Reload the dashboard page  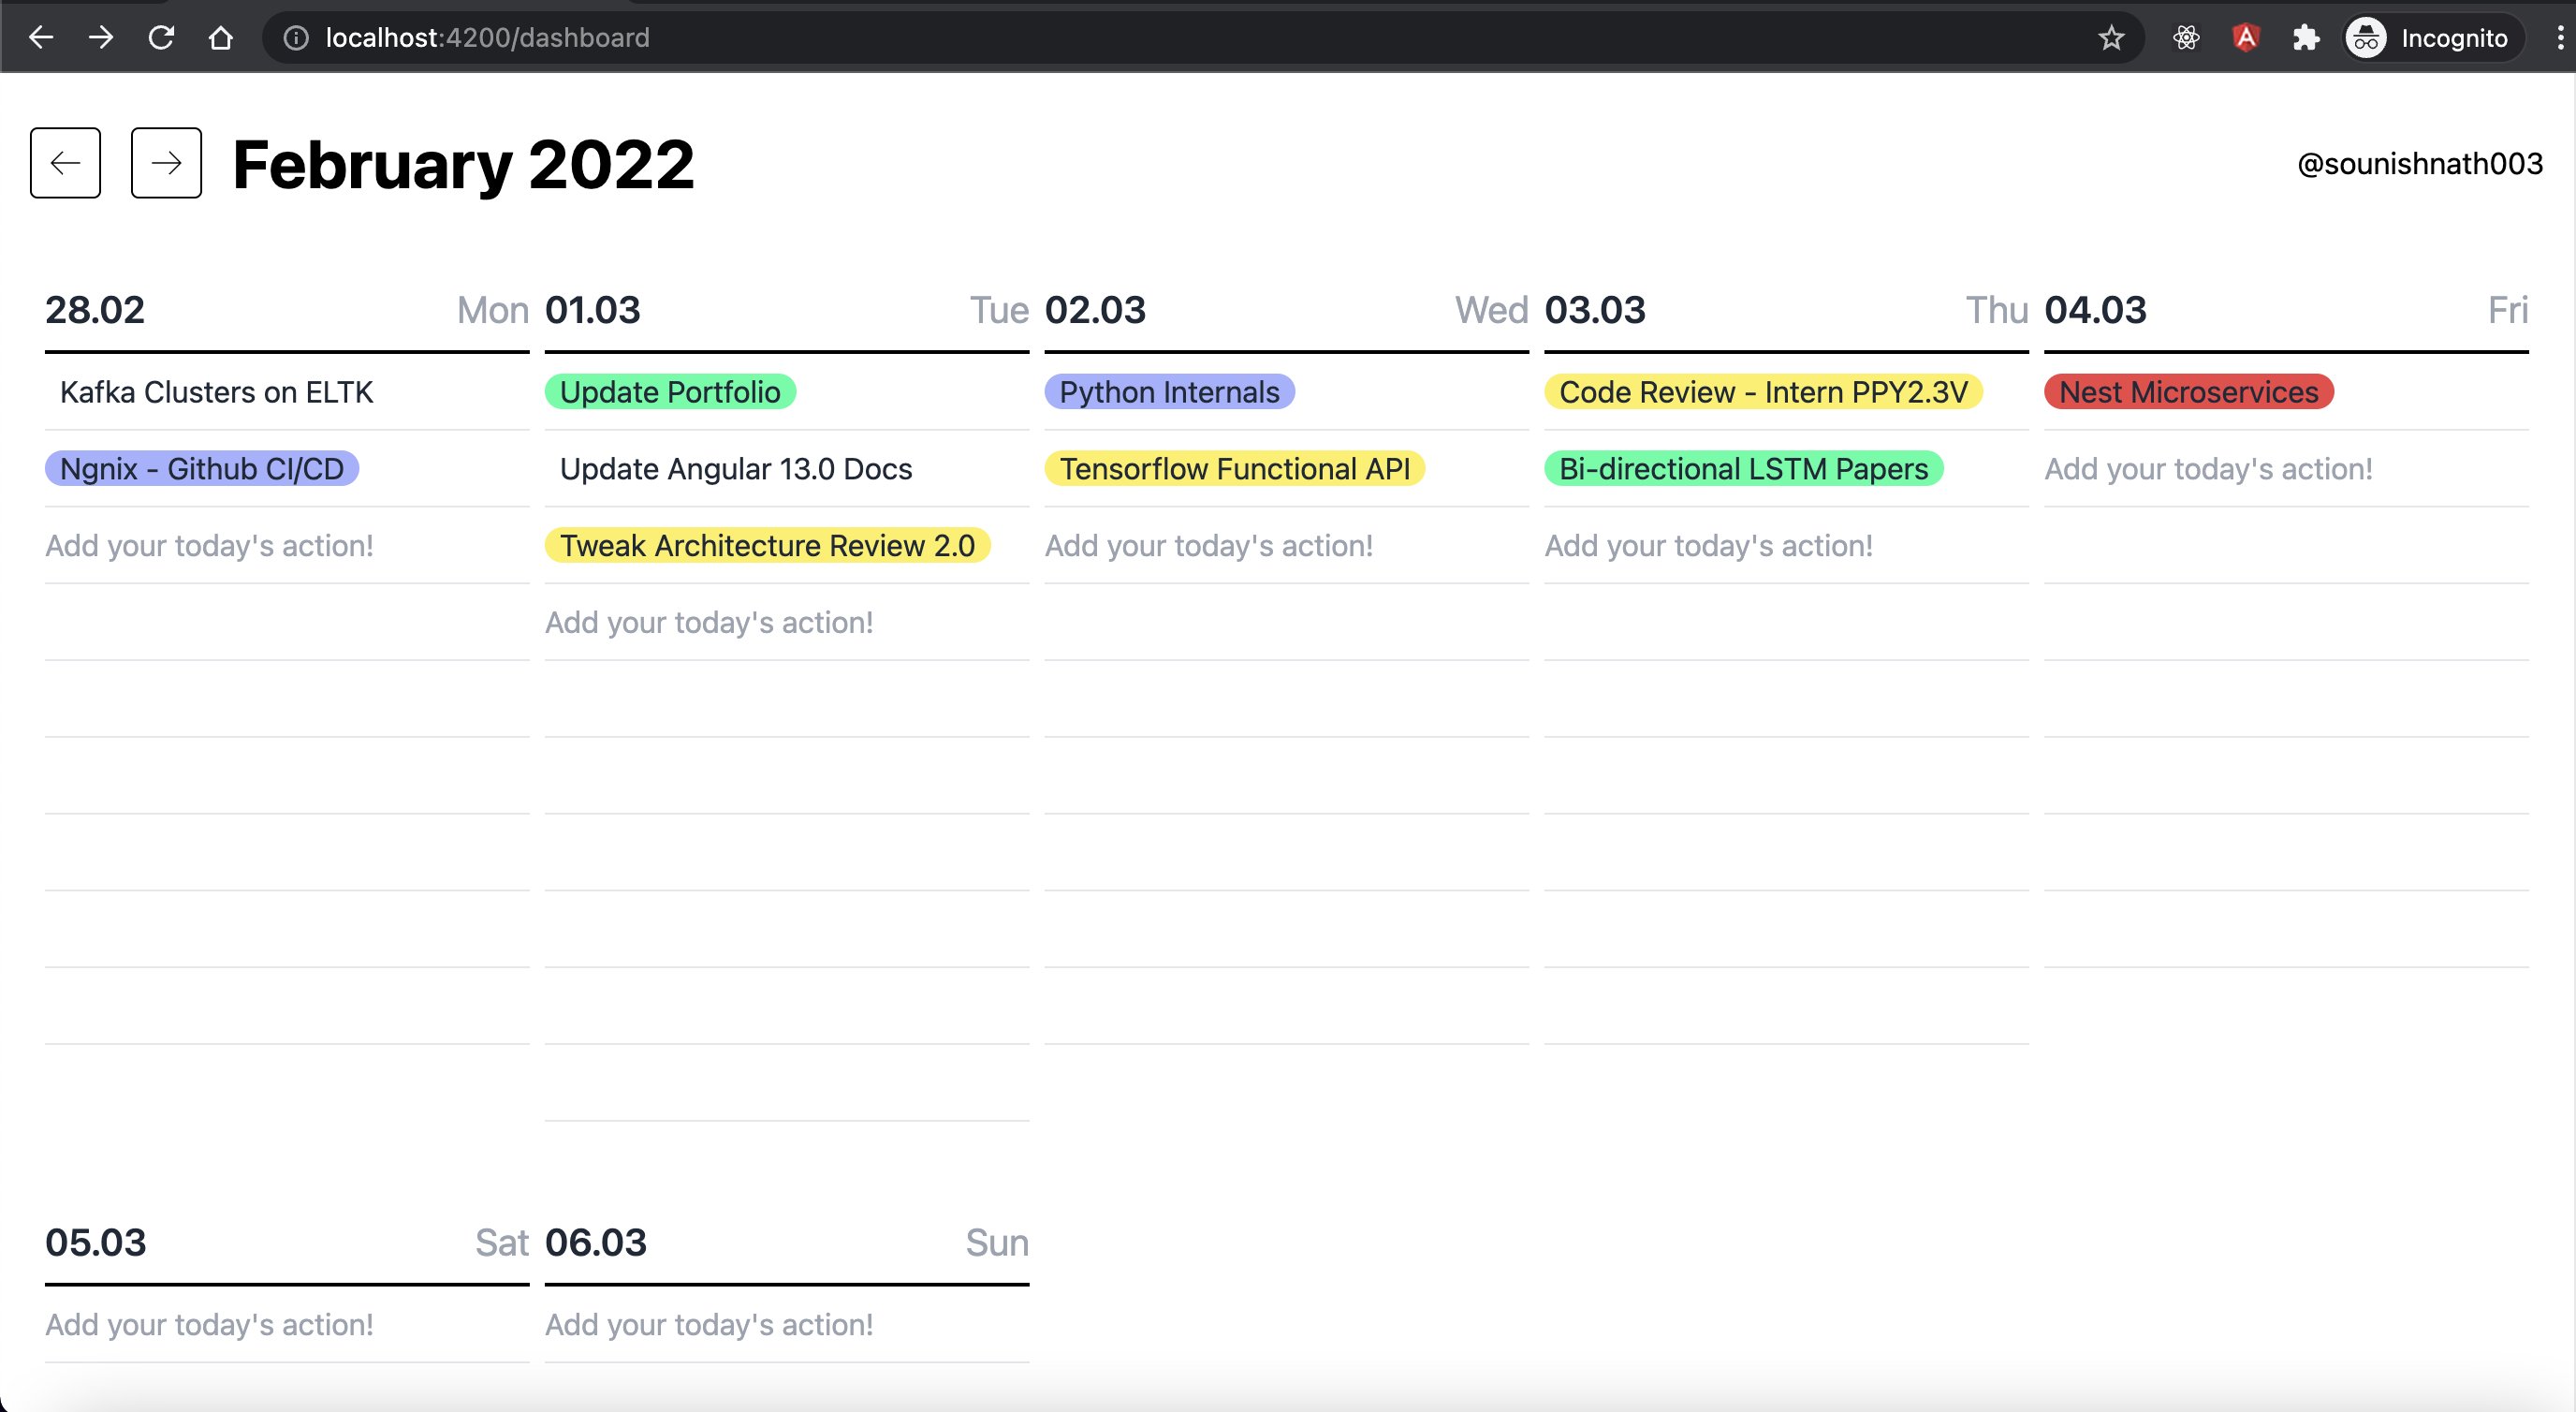click(161, 38)
